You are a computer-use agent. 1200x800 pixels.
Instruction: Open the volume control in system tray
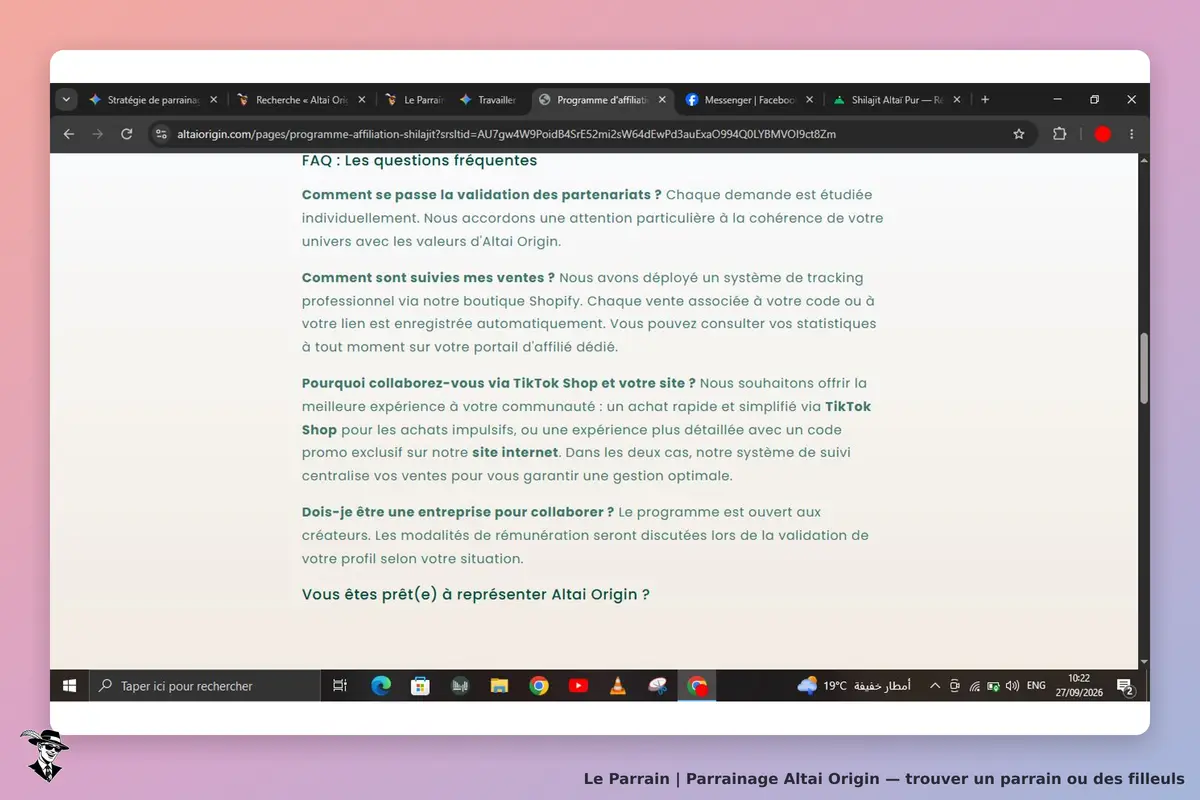pos(1012,686)
